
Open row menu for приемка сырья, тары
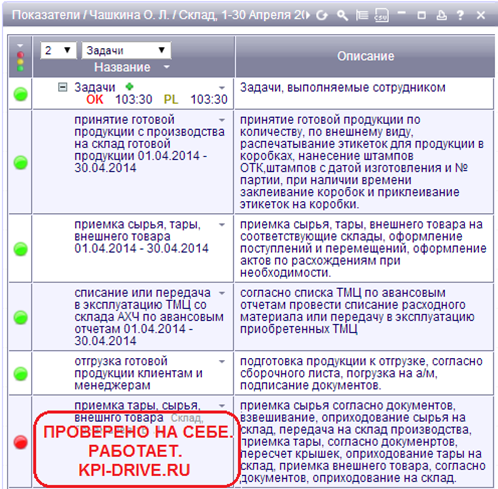tap(222, 225)
